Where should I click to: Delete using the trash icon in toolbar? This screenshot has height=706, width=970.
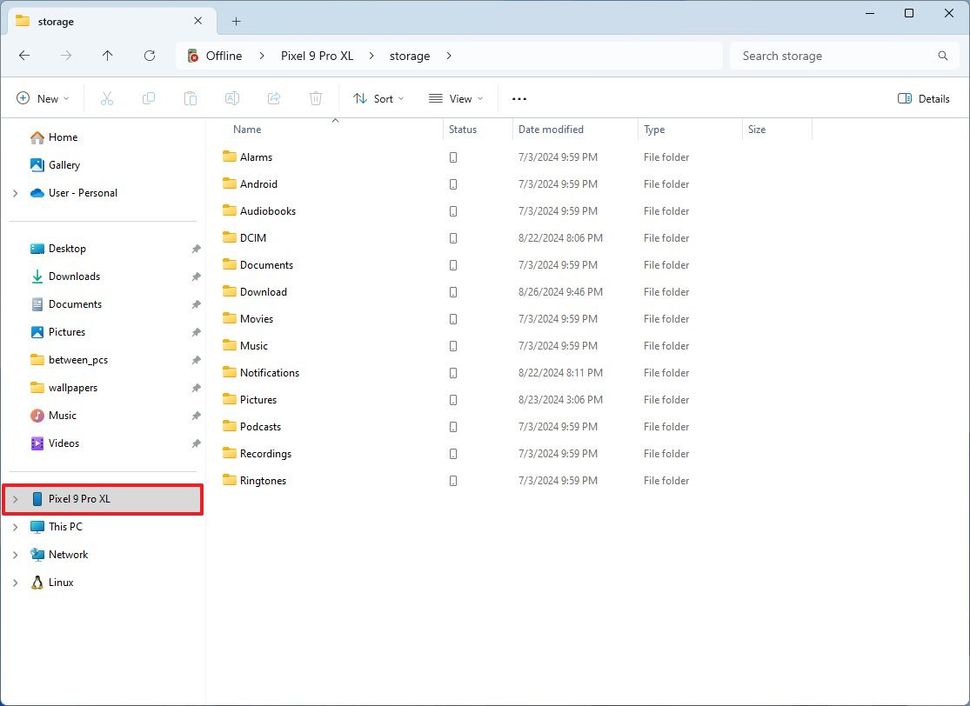click(x=316, y=98)
